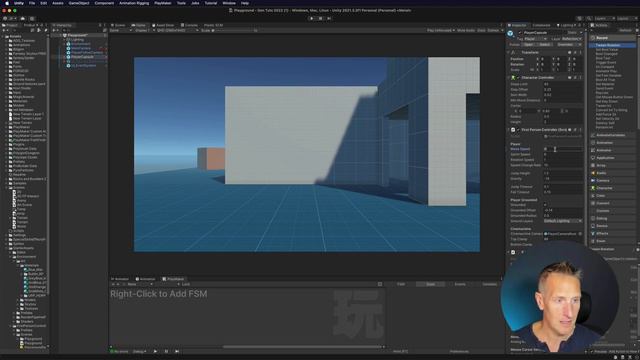Switch to the Lighting tab
Image resolution: width=640 pixels, height=360 pixels.
(566, 25)
